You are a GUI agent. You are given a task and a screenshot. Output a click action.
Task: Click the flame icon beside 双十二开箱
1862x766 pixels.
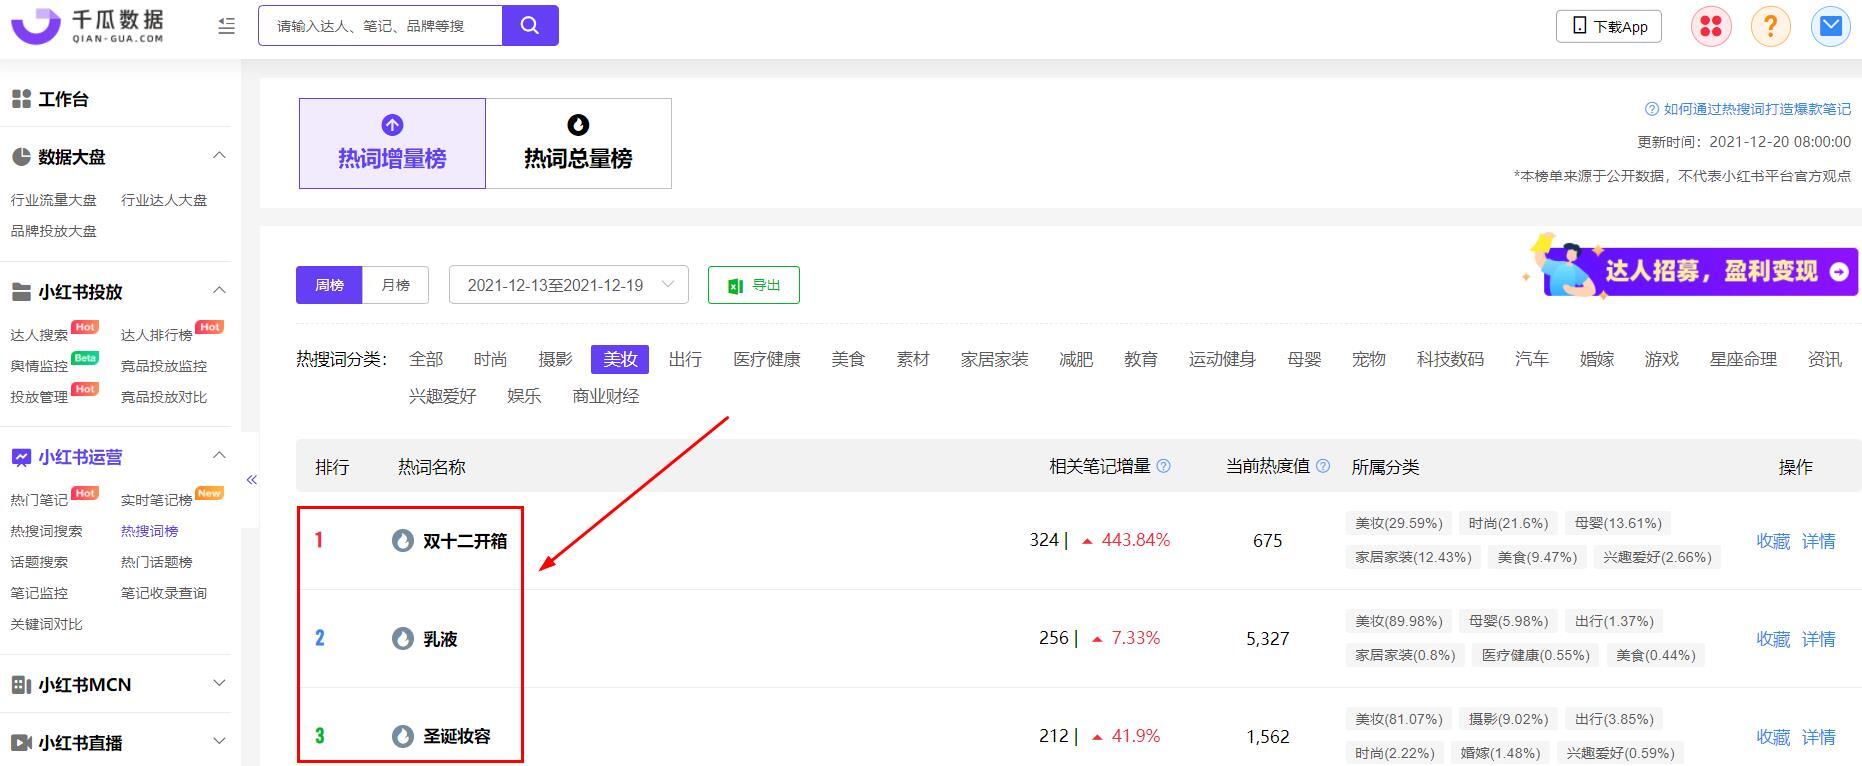coord(403,541)
